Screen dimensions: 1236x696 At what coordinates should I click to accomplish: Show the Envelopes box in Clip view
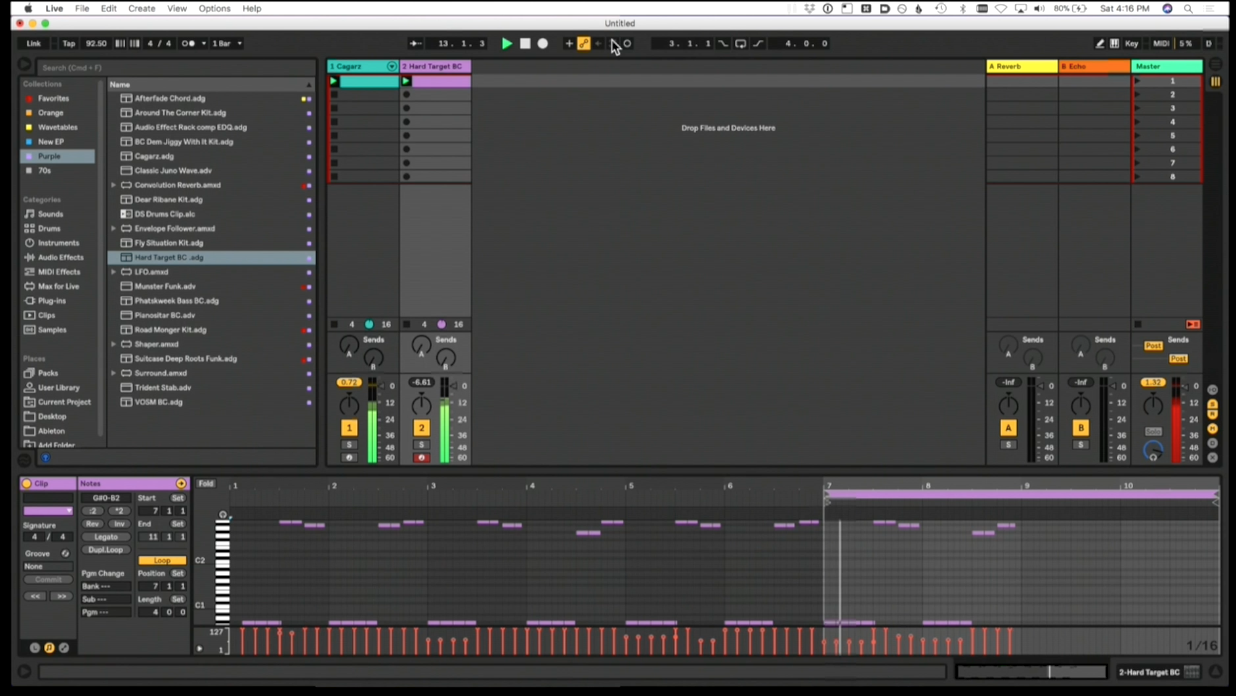point(64,648)
